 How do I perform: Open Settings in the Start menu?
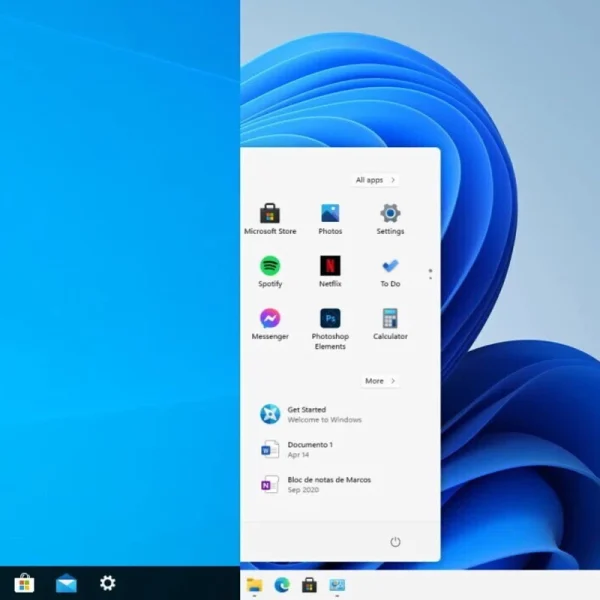390,219
